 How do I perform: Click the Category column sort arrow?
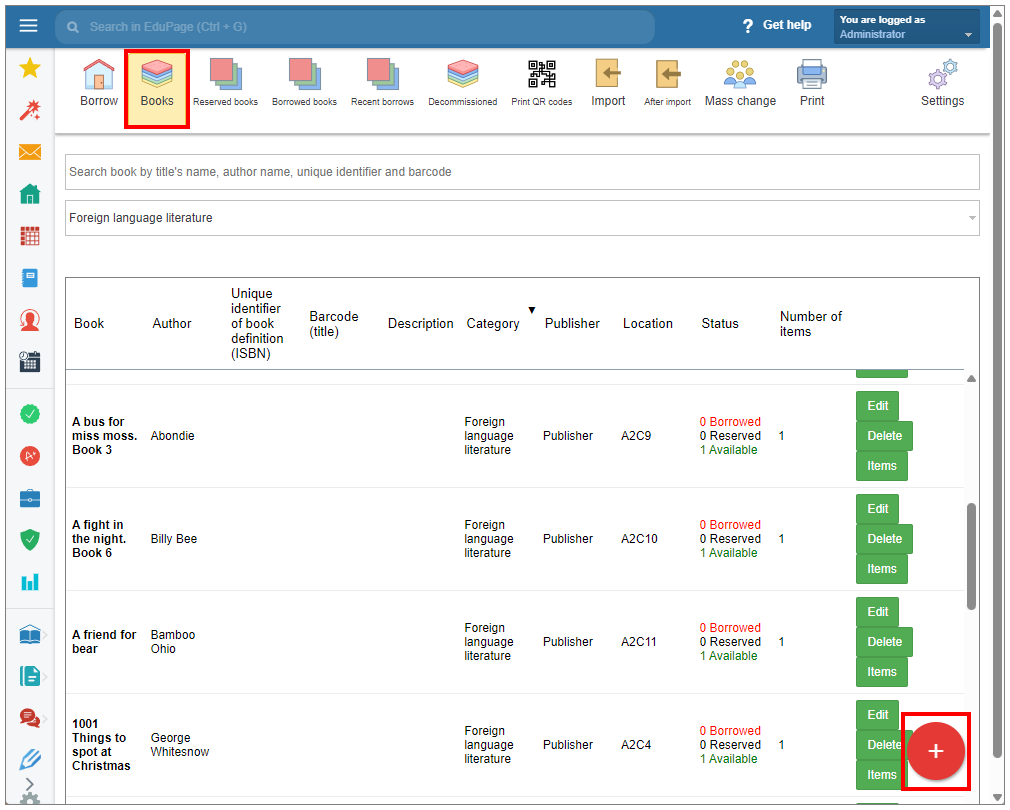click(532, 310)
